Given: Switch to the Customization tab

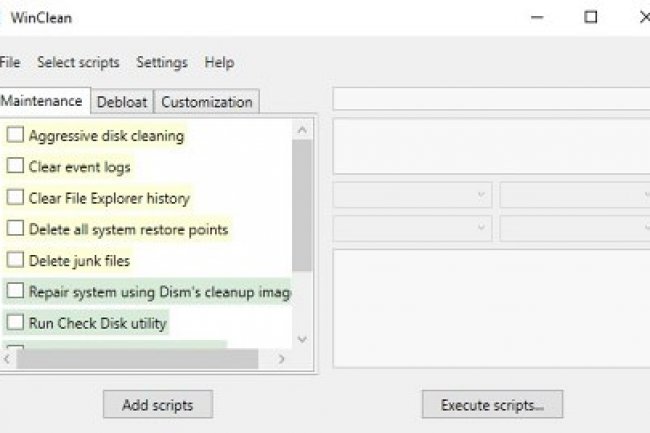Looking at the screenshot, I should tap(206, 102).
